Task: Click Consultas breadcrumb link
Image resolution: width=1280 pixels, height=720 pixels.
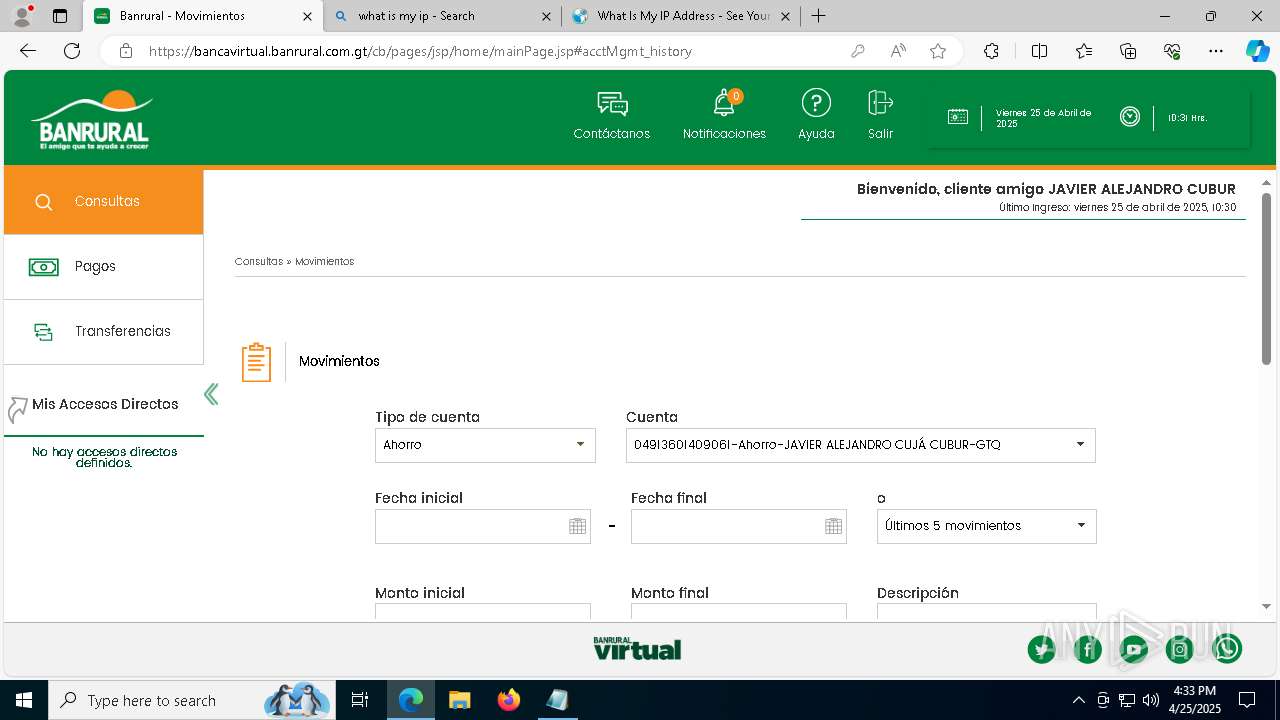Action: click(x=259, y=262)
